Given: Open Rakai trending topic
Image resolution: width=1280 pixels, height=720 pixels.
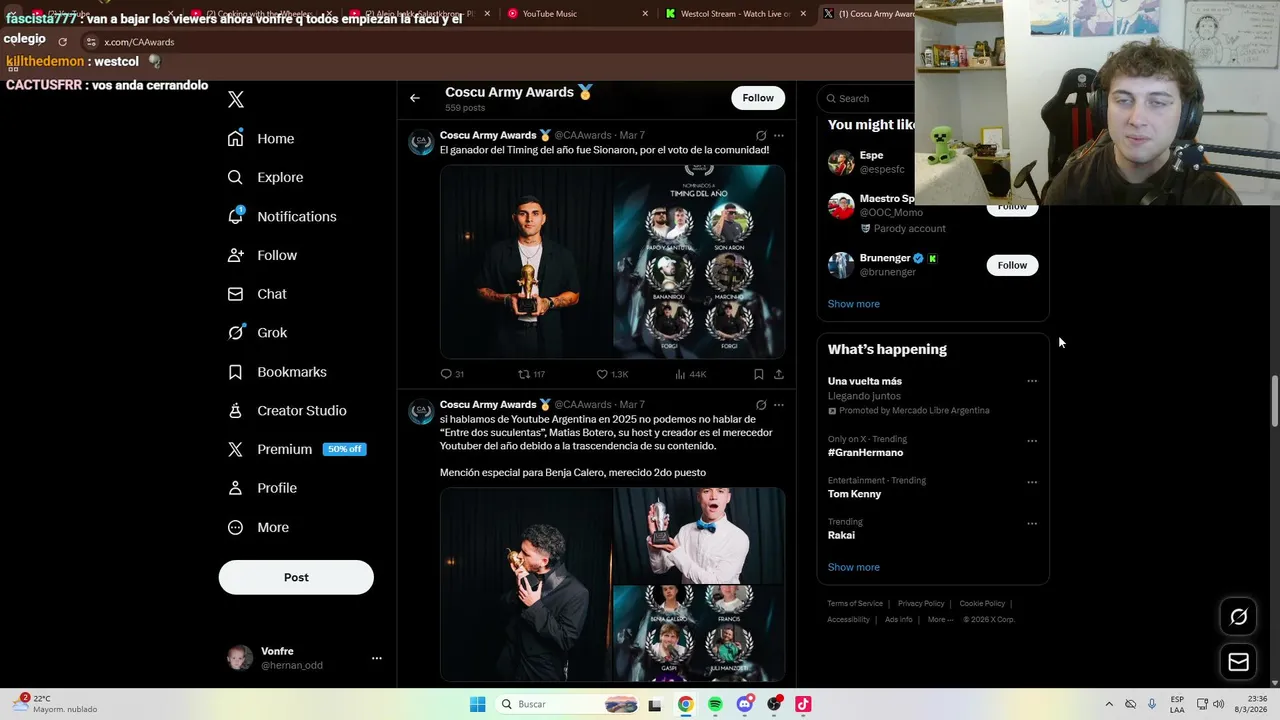Looking at the screenshot, I should click(841, 535).
